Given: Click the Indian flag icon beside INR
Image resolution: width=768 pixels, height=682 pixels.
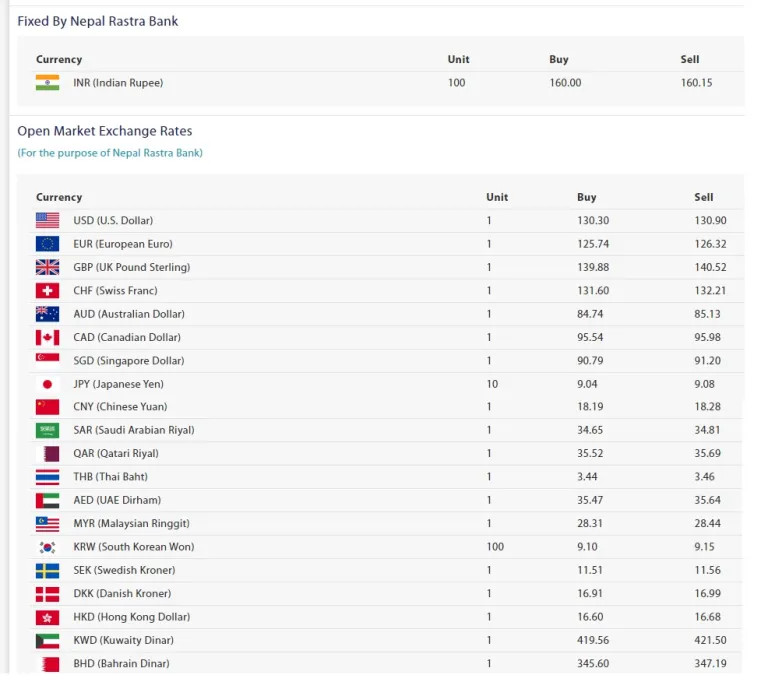Looking at the screenshot, I should coord(48,83).
